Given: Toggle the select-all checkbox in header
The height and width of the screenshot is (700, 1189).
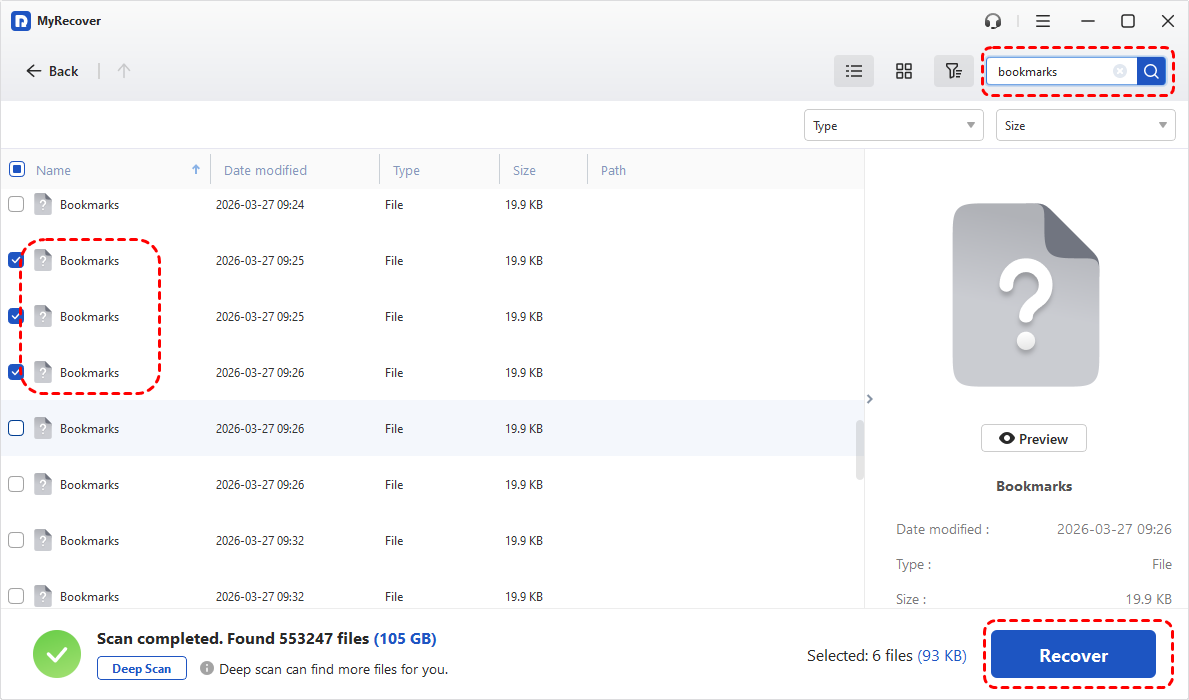Looking at the screenshot, I should [x=17, y=169].
